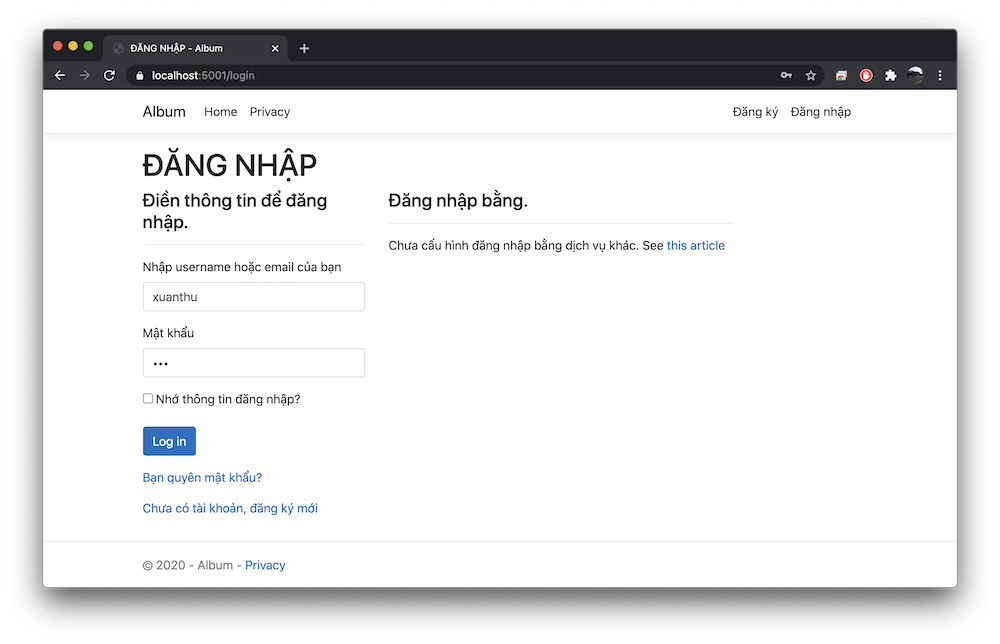
Task: Open the profile avatar menu
Action: 915,75
